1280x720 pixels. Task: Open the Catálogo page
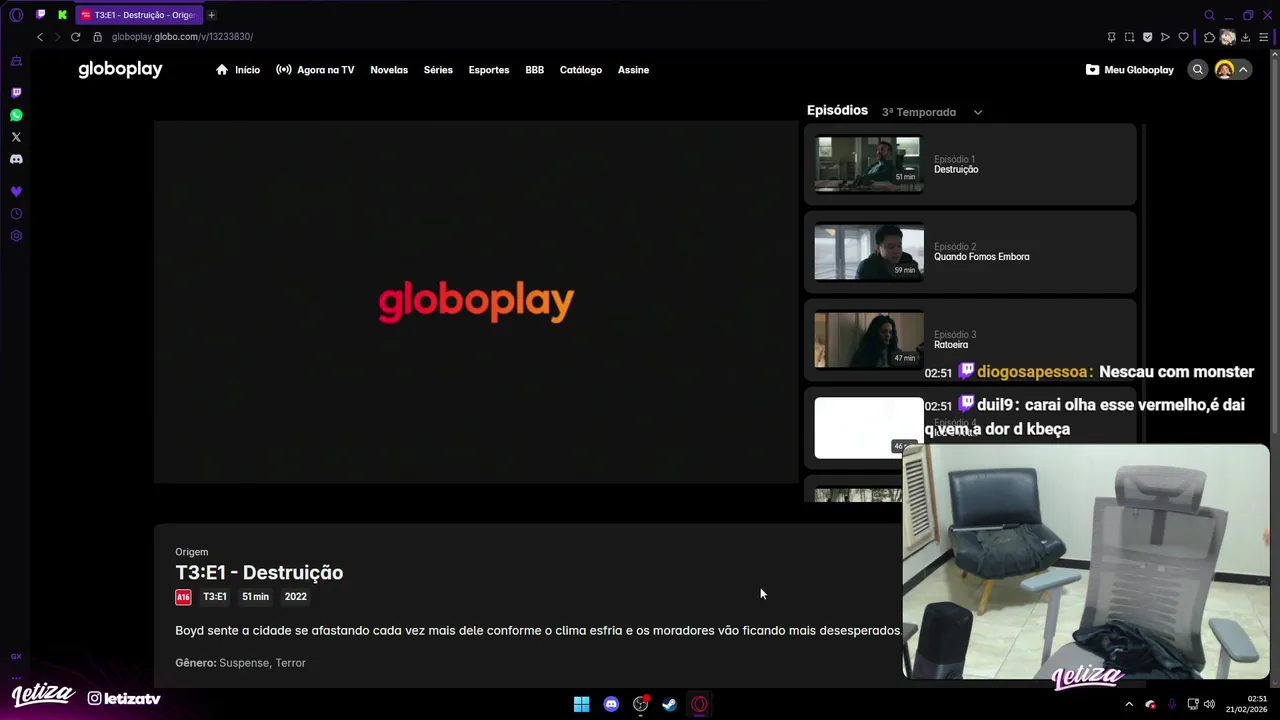[581, 70]
